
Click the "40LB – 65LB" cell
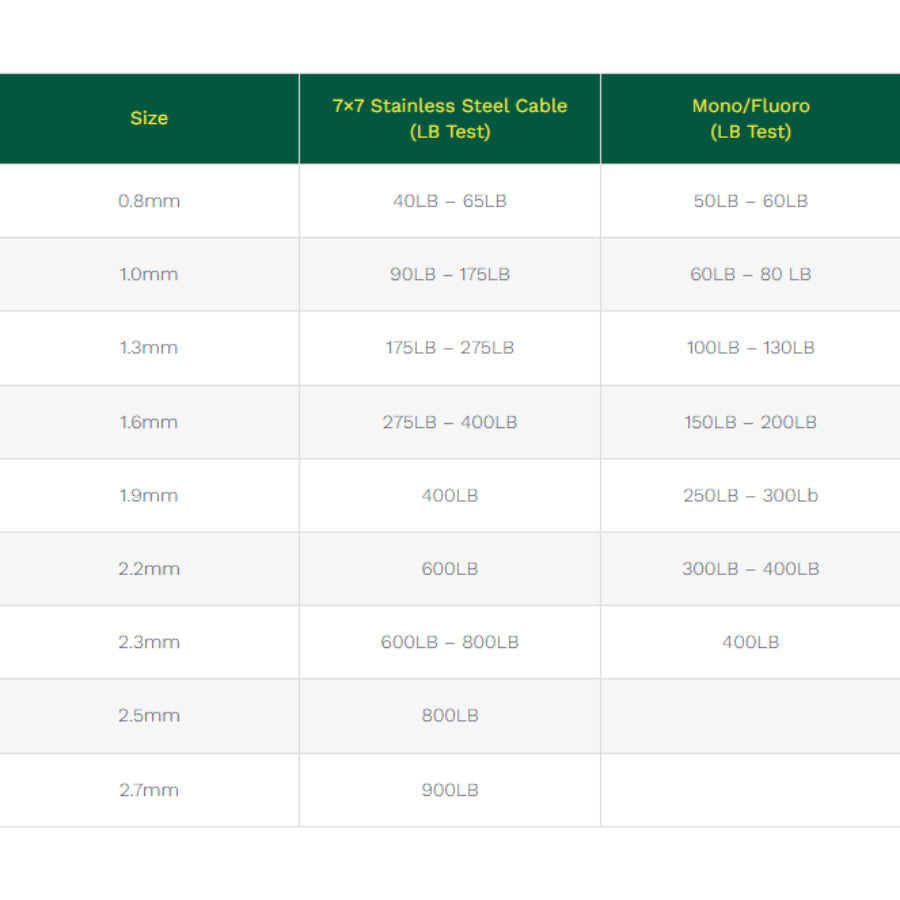coord(450,201)
